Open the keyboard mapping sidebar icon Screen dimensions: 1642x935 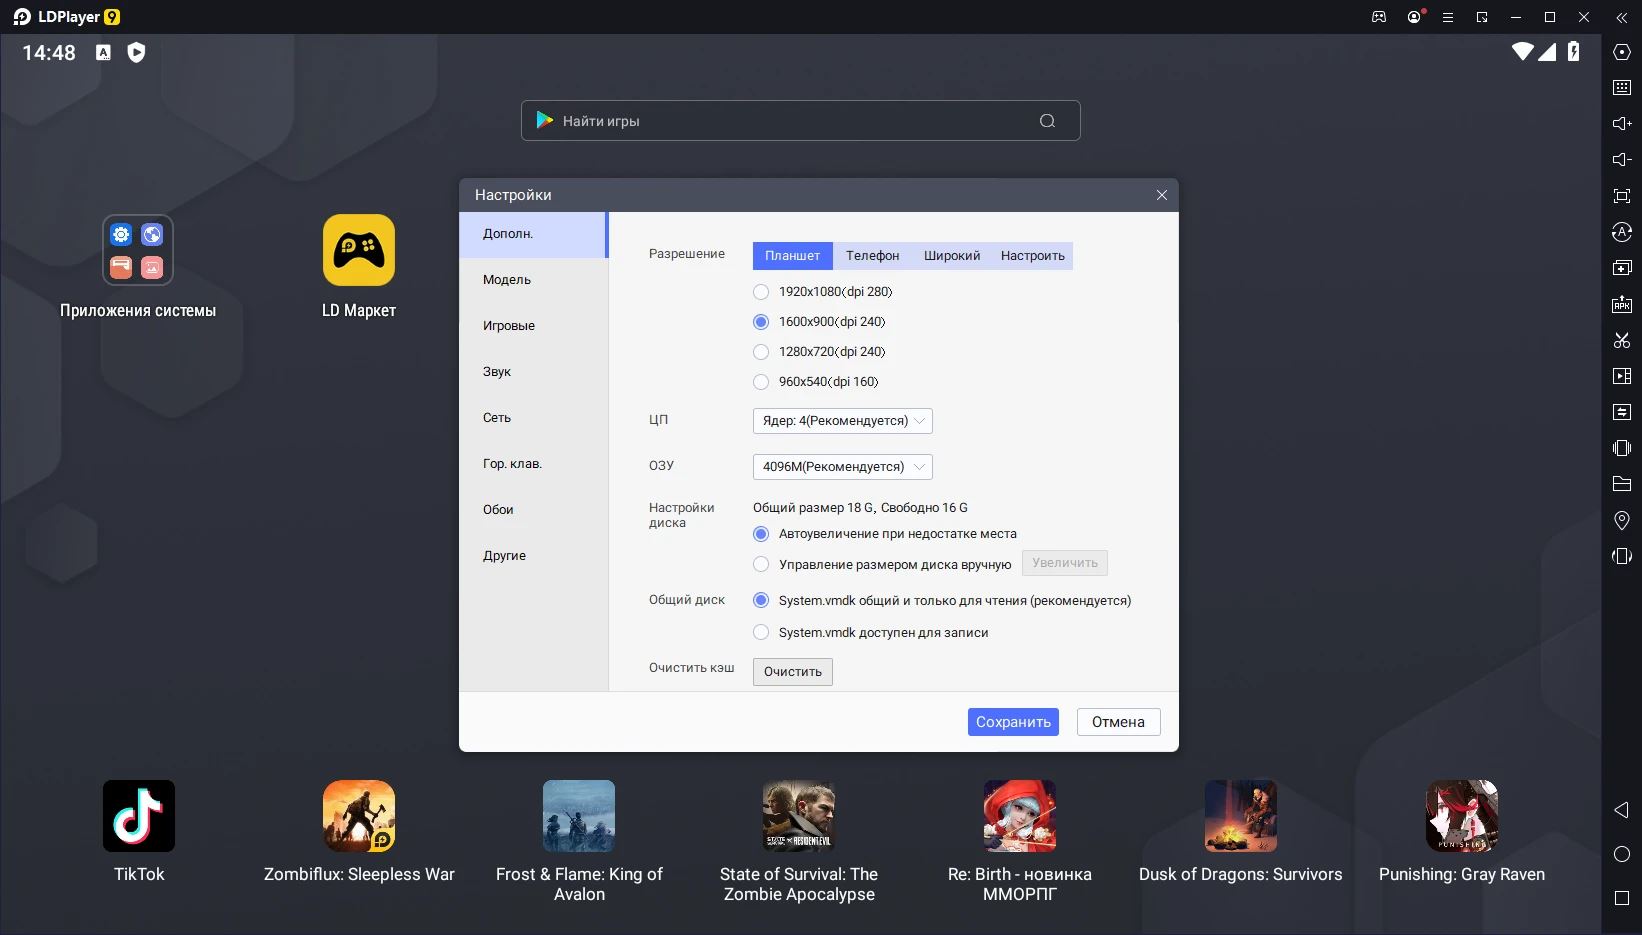coord(1622,88)
